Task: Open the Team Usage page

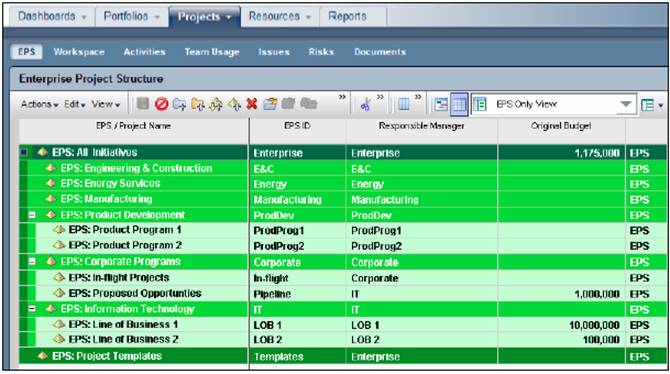Action: pos(212,52)
